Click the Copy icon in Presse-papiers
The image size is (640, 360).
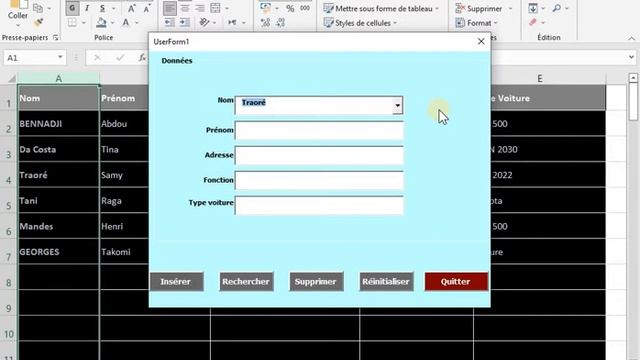click(38, 8)
